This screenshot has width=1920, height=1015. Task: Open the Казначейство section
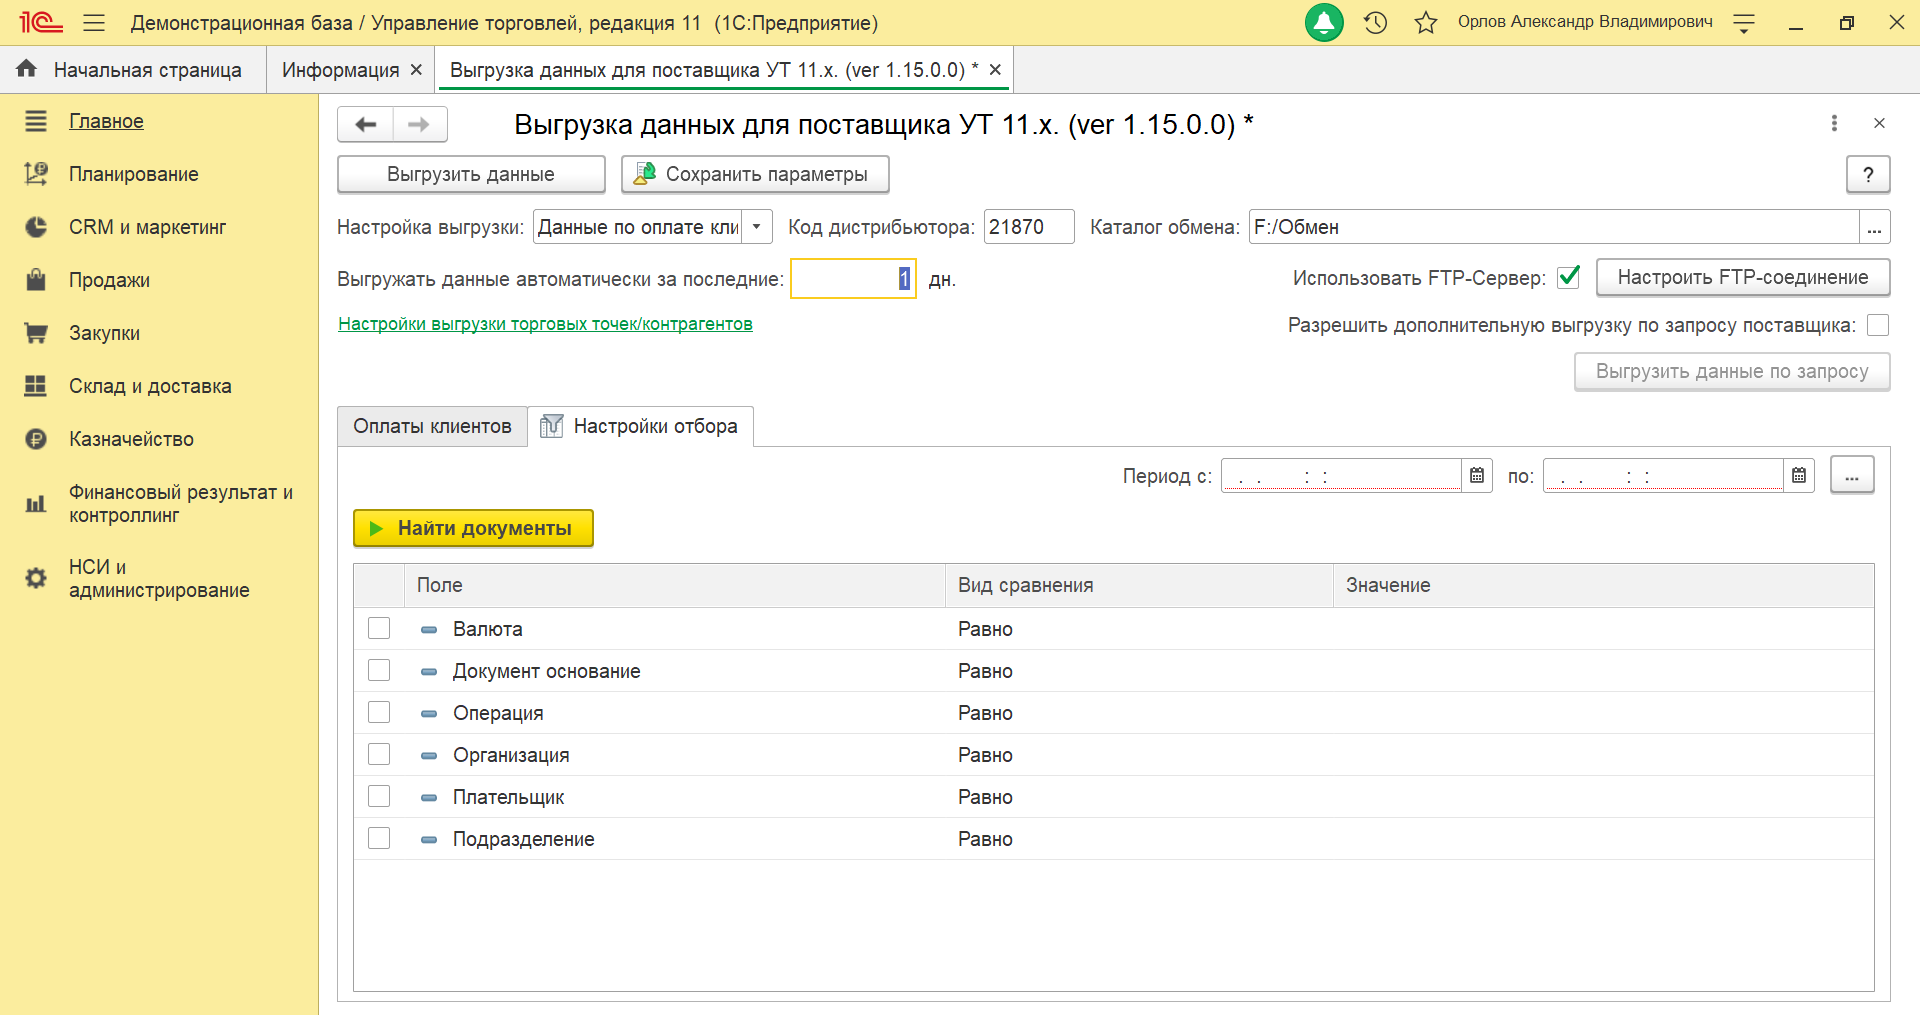point(131,439)
